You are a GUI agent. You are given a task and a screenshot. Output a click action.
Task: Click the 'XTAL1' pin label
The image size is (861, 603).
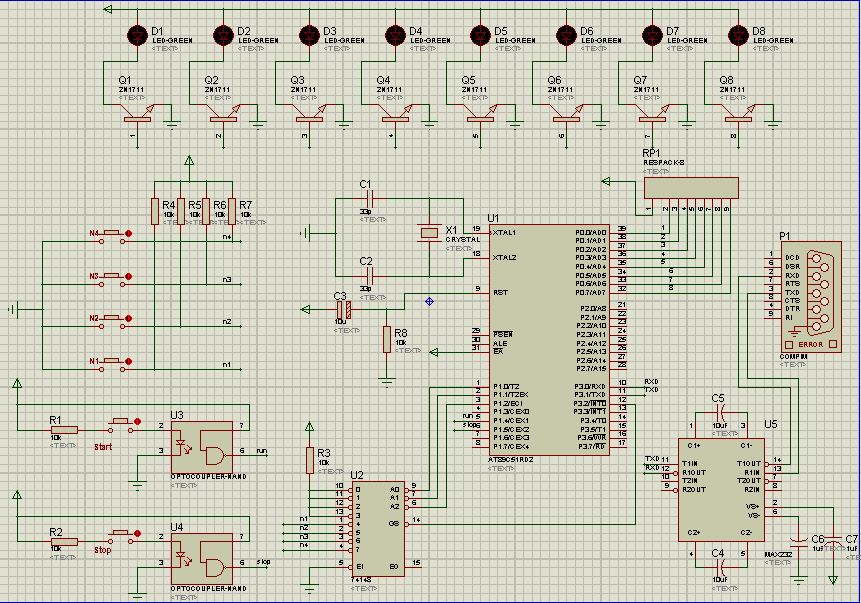pyautogui.click(x=504, y=232)
